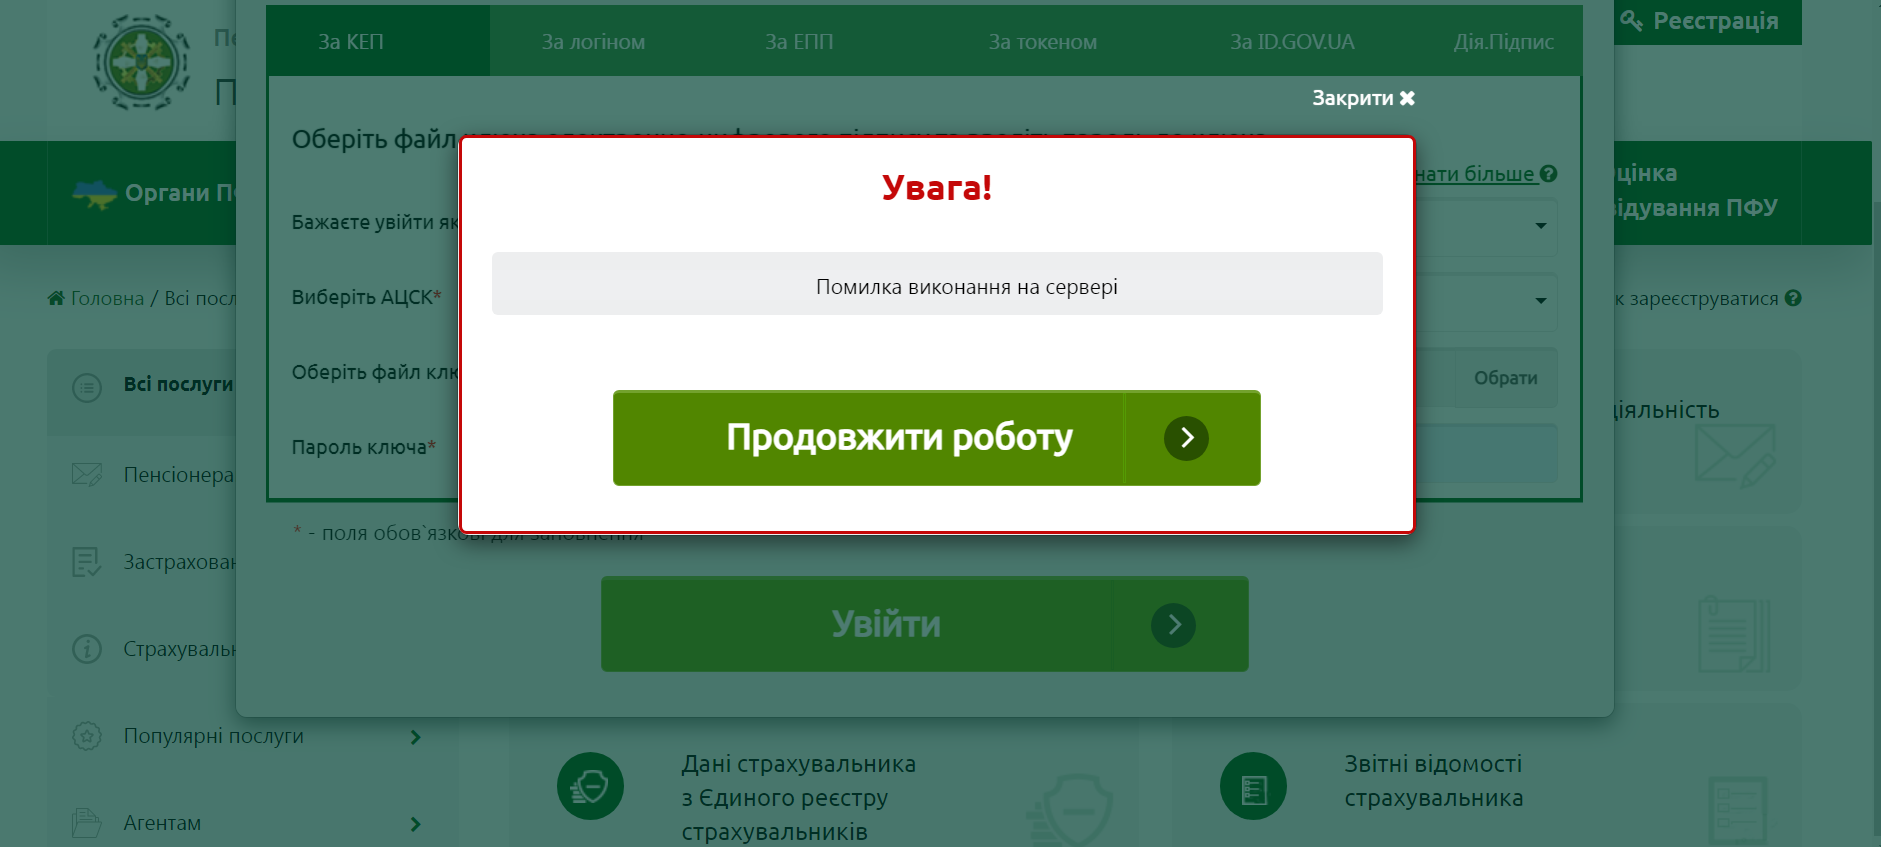The height and width of the screenshot is (847, 1881).
Task: Click the Обрати file chooser button
Action: (1505, 378)
